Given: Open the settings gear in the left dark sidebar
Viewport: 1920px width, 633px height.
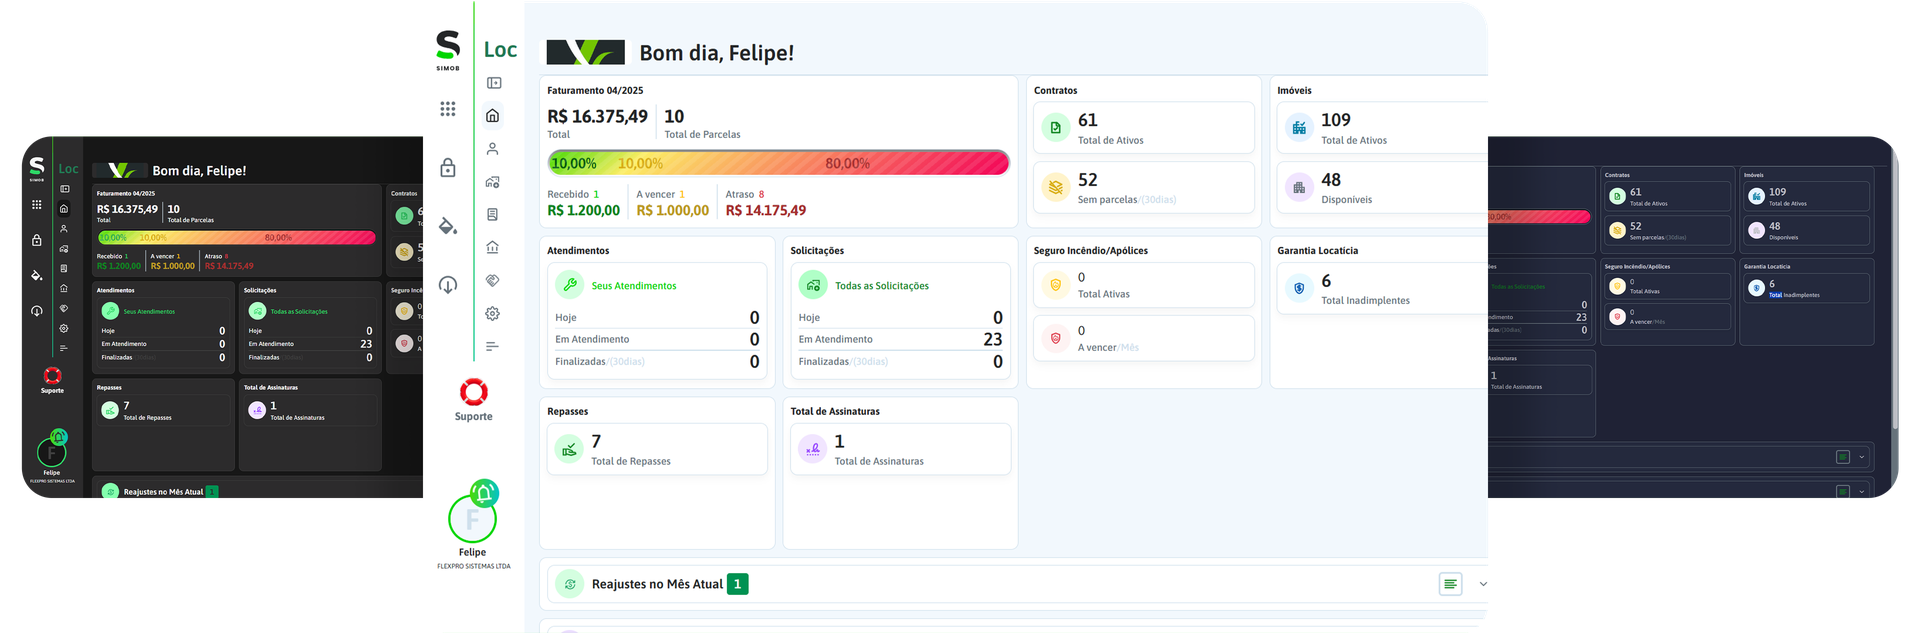Looking at the screenshot, I should 64,328.
